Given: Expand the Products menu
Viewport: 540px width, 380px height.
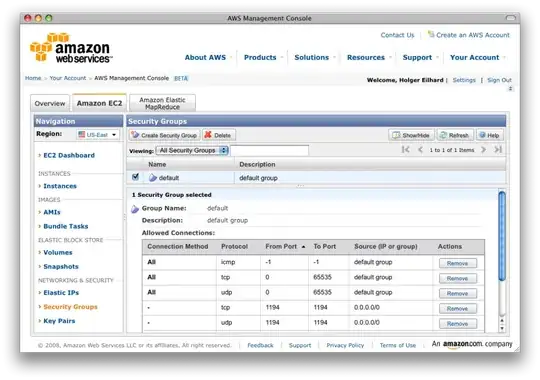Looking at the screenshot, I should point(263,58).
